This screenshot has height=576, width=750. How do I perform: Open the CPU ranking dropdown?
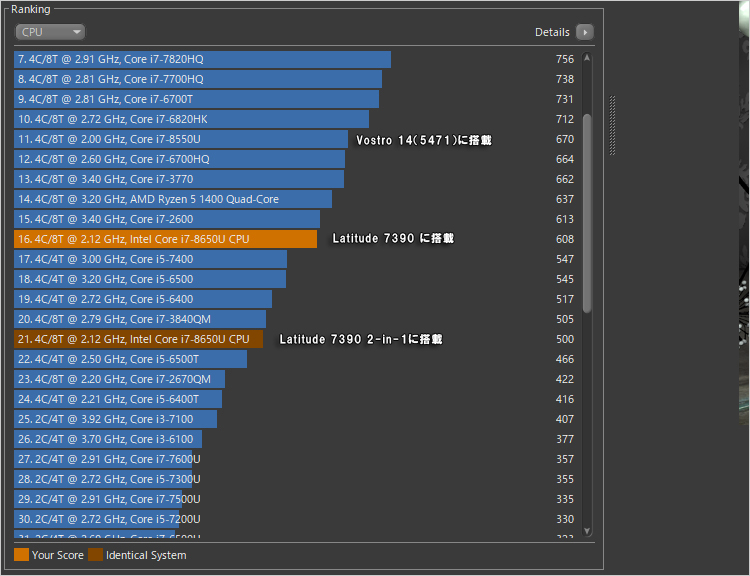pyautogui.click(x=50, y=32)
